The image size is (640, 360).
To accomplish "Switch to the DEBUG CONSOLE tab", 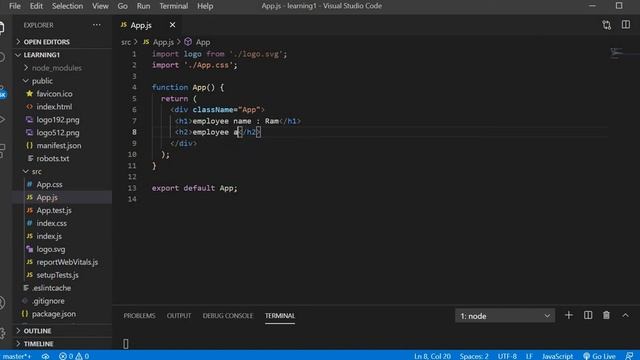I will pyautogui.click(x=228, y=316).
